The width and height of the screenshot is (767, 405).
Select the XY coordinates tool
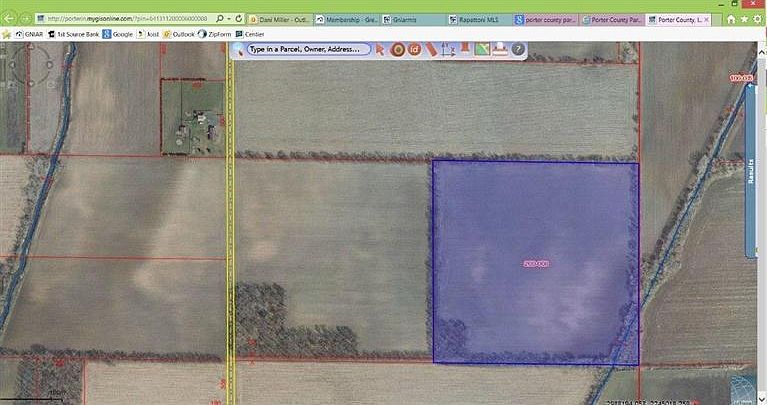coord(448,49)
